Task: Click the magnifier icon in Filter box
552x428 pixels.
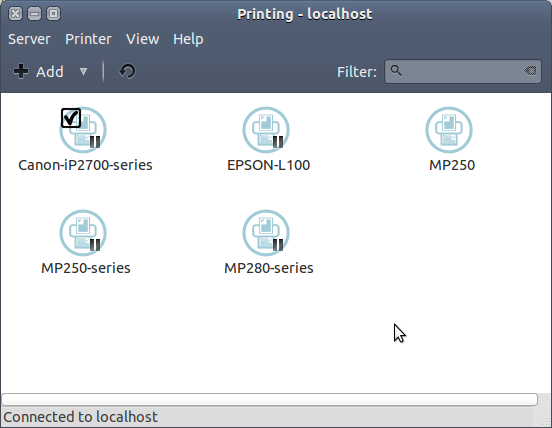Action: coord(396,71)
